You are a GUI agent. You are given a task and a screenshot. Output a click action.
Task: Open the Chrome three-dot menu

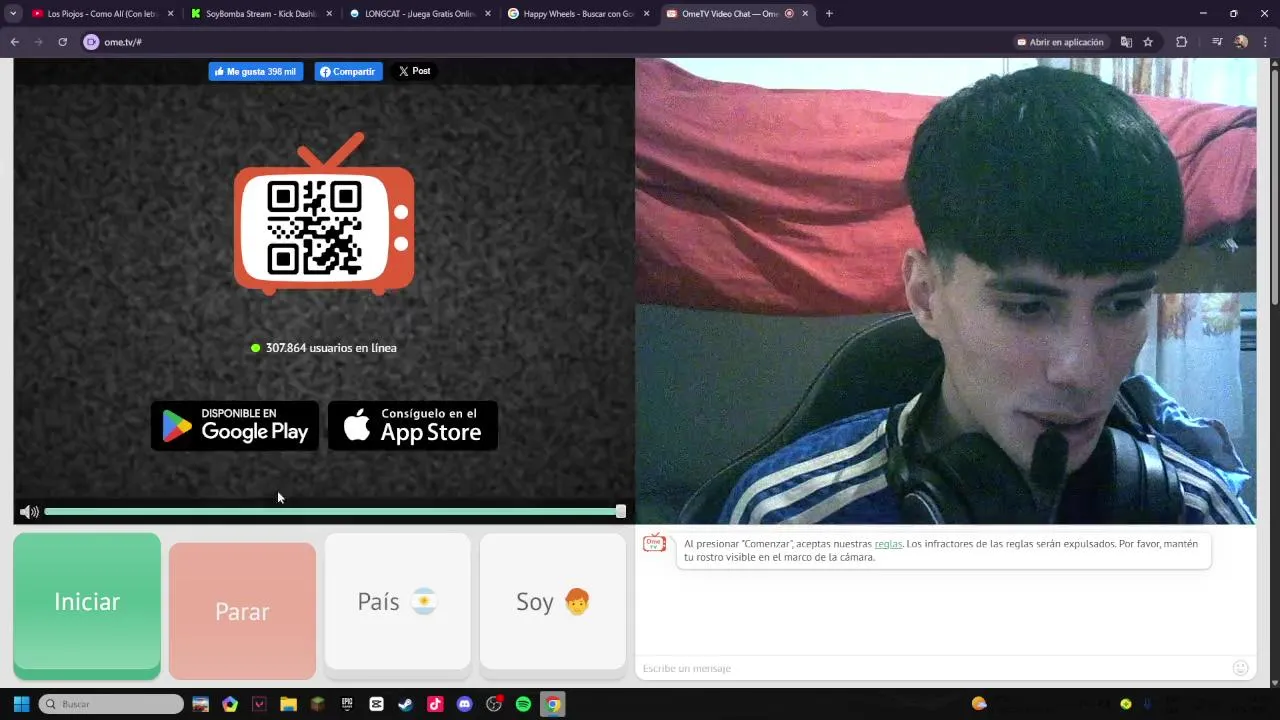coord(1266,42)
